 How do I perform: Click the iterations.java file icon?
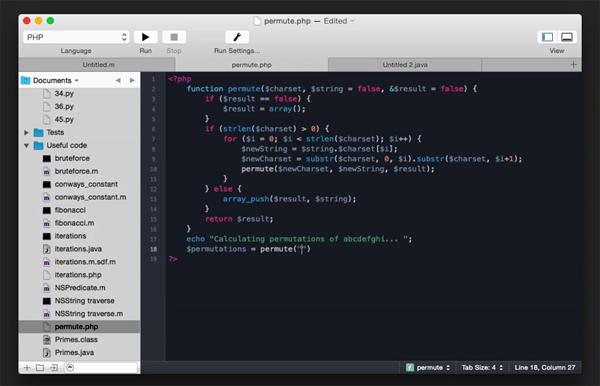(46, 249)
